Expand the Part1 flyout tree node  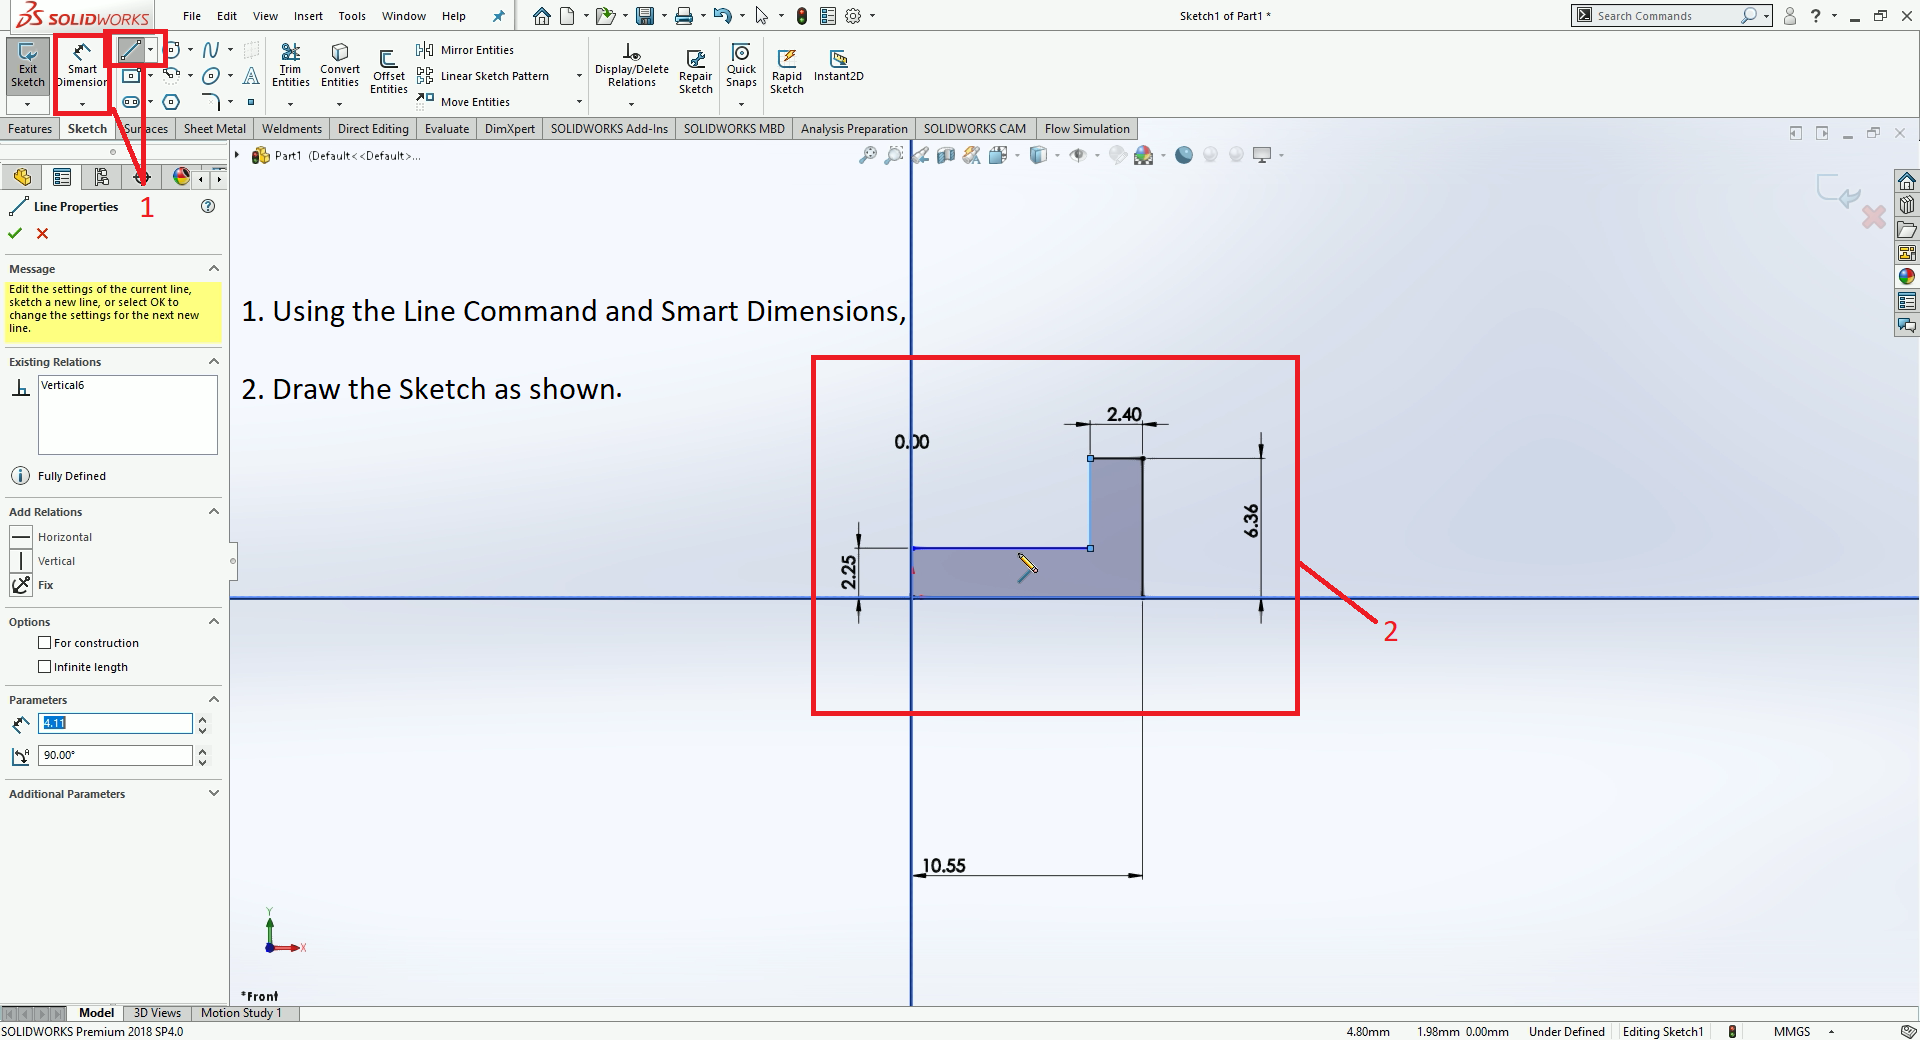point(237,155)
